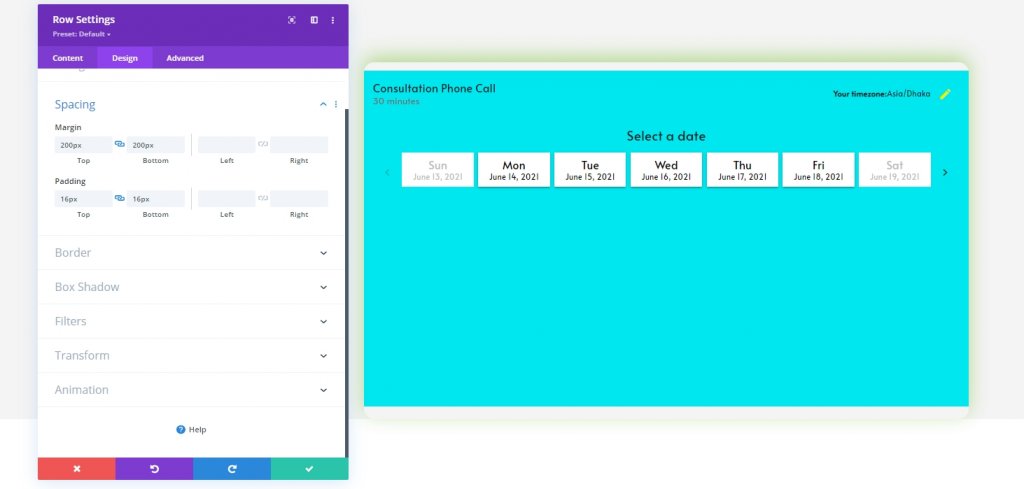Click the Margin Bottom input field

[155, 145]
